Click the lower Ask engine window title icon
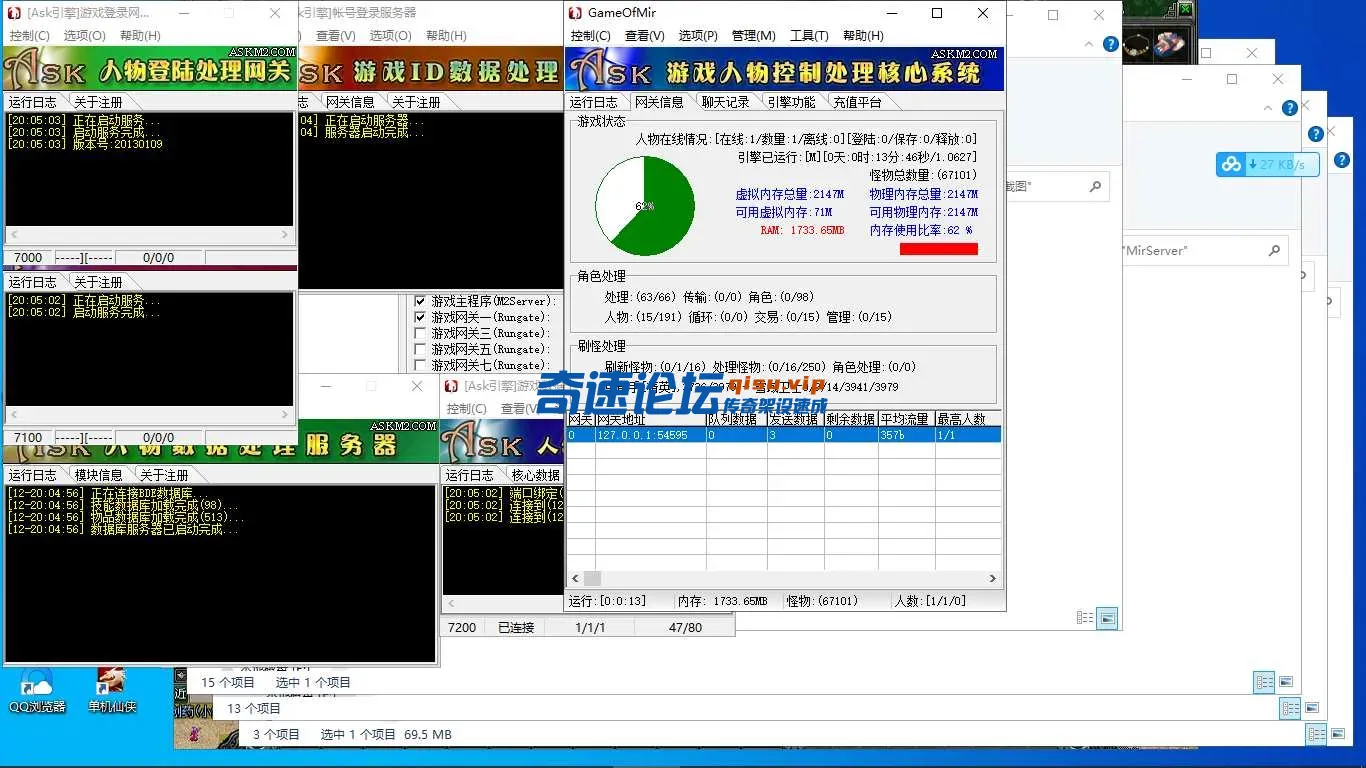1366x768 pixels. pyautogui.click(x=451, y=386)
